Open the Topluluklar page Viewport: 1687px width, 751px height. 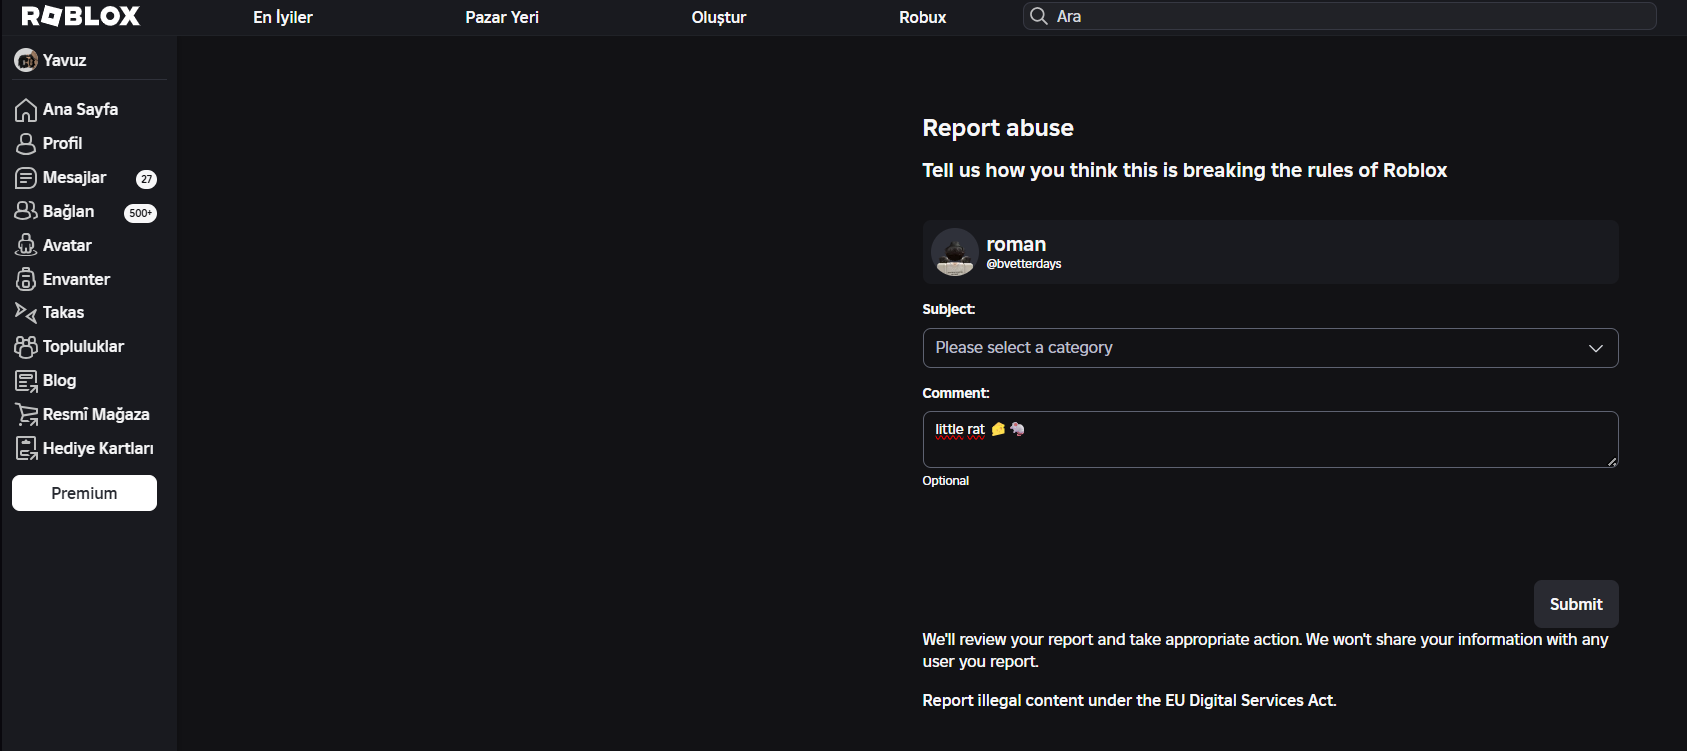click(x=85, y=347)
